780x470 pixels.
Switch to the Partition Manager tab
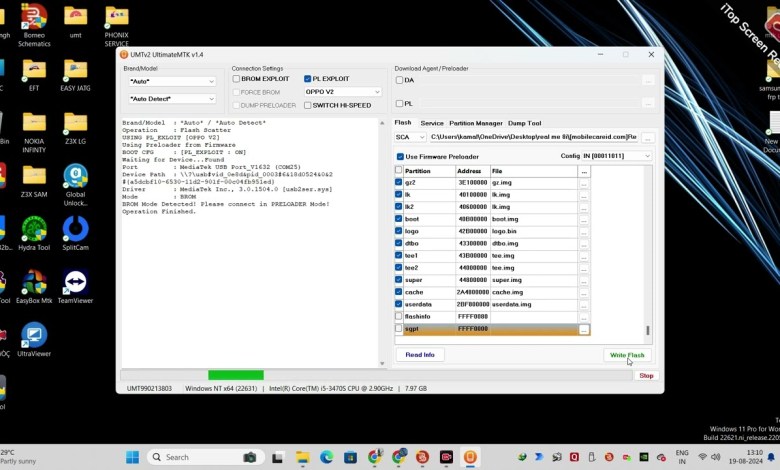[x=476, y=123]
